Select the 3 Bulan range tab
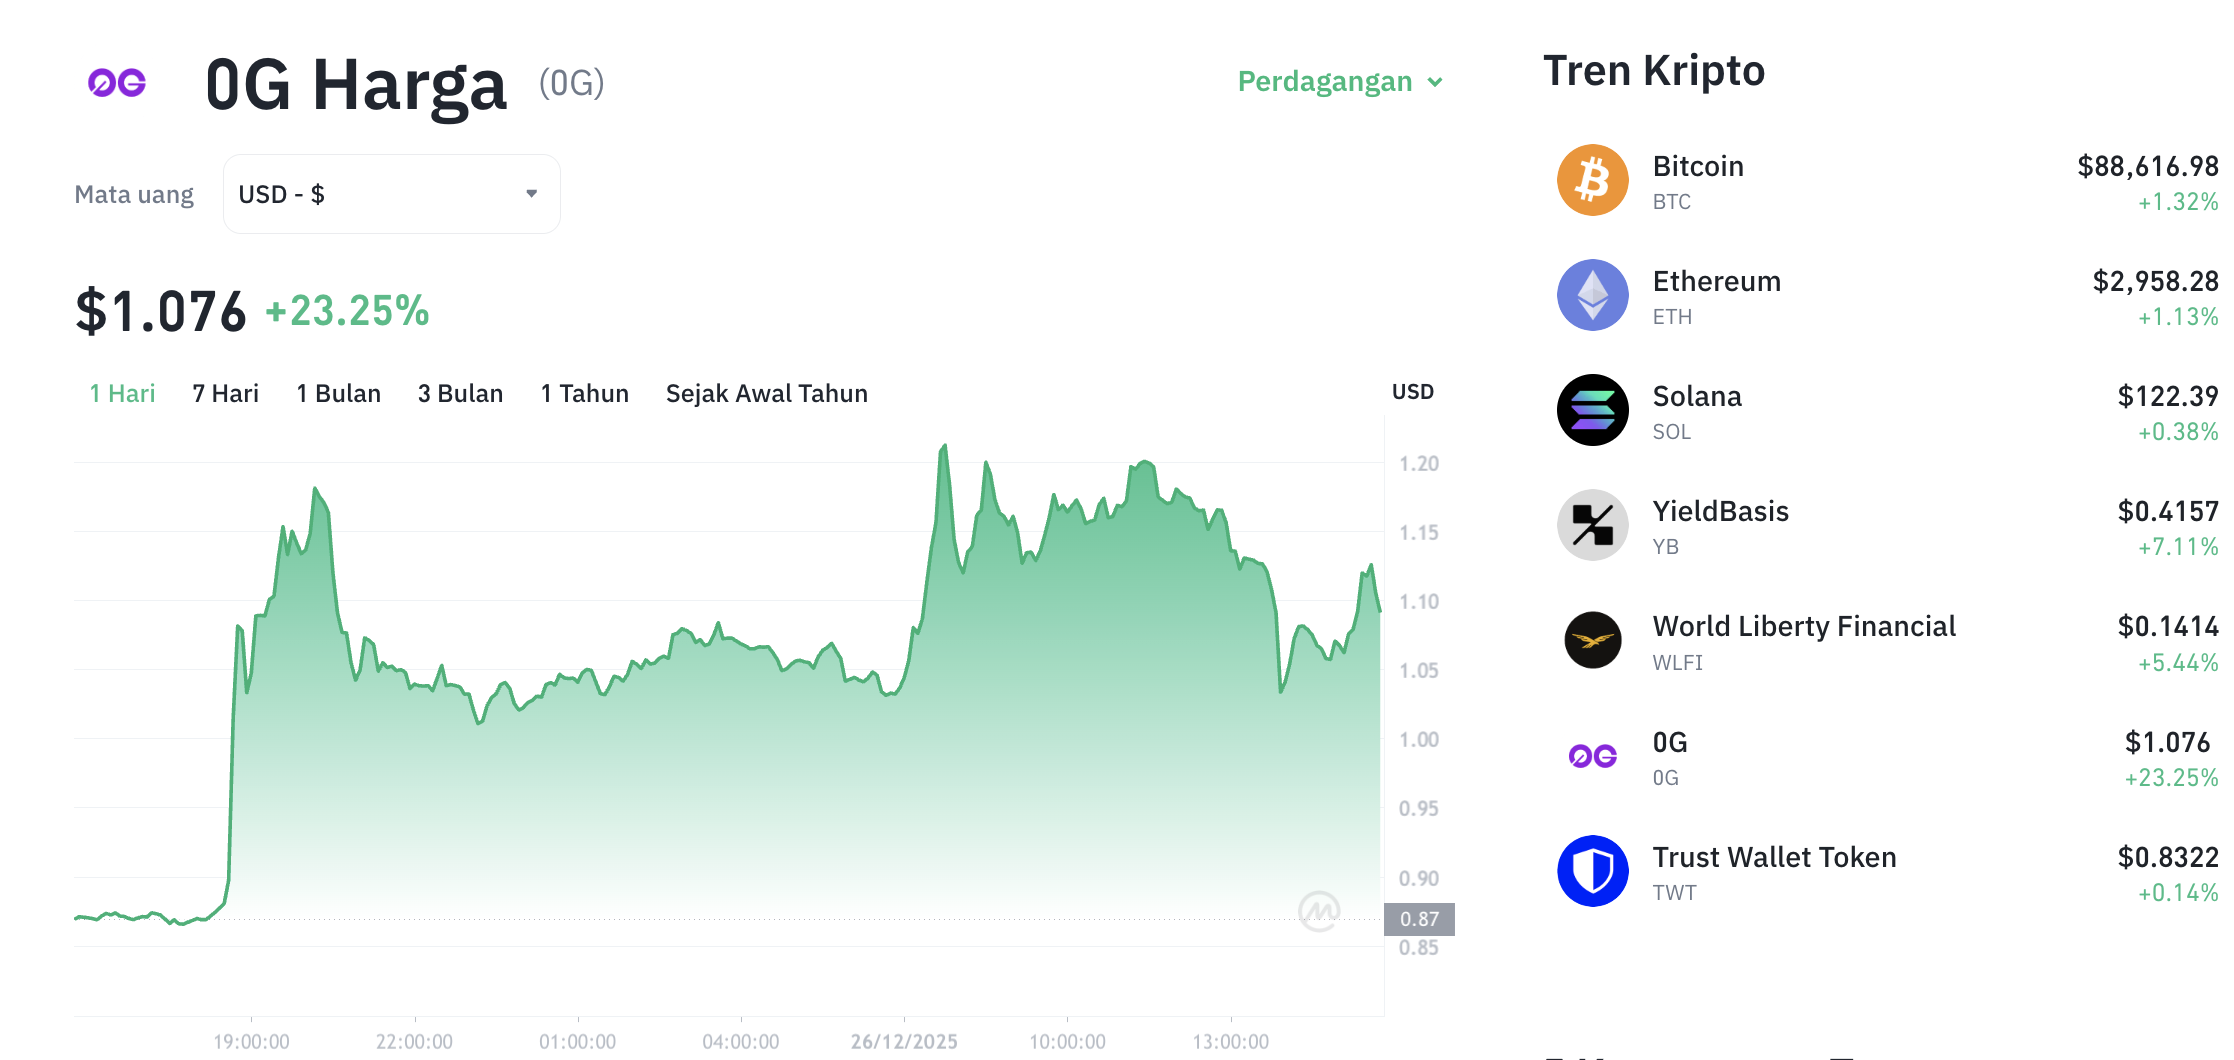This screenshot has height=1060, width=2234. pos(460,393)
